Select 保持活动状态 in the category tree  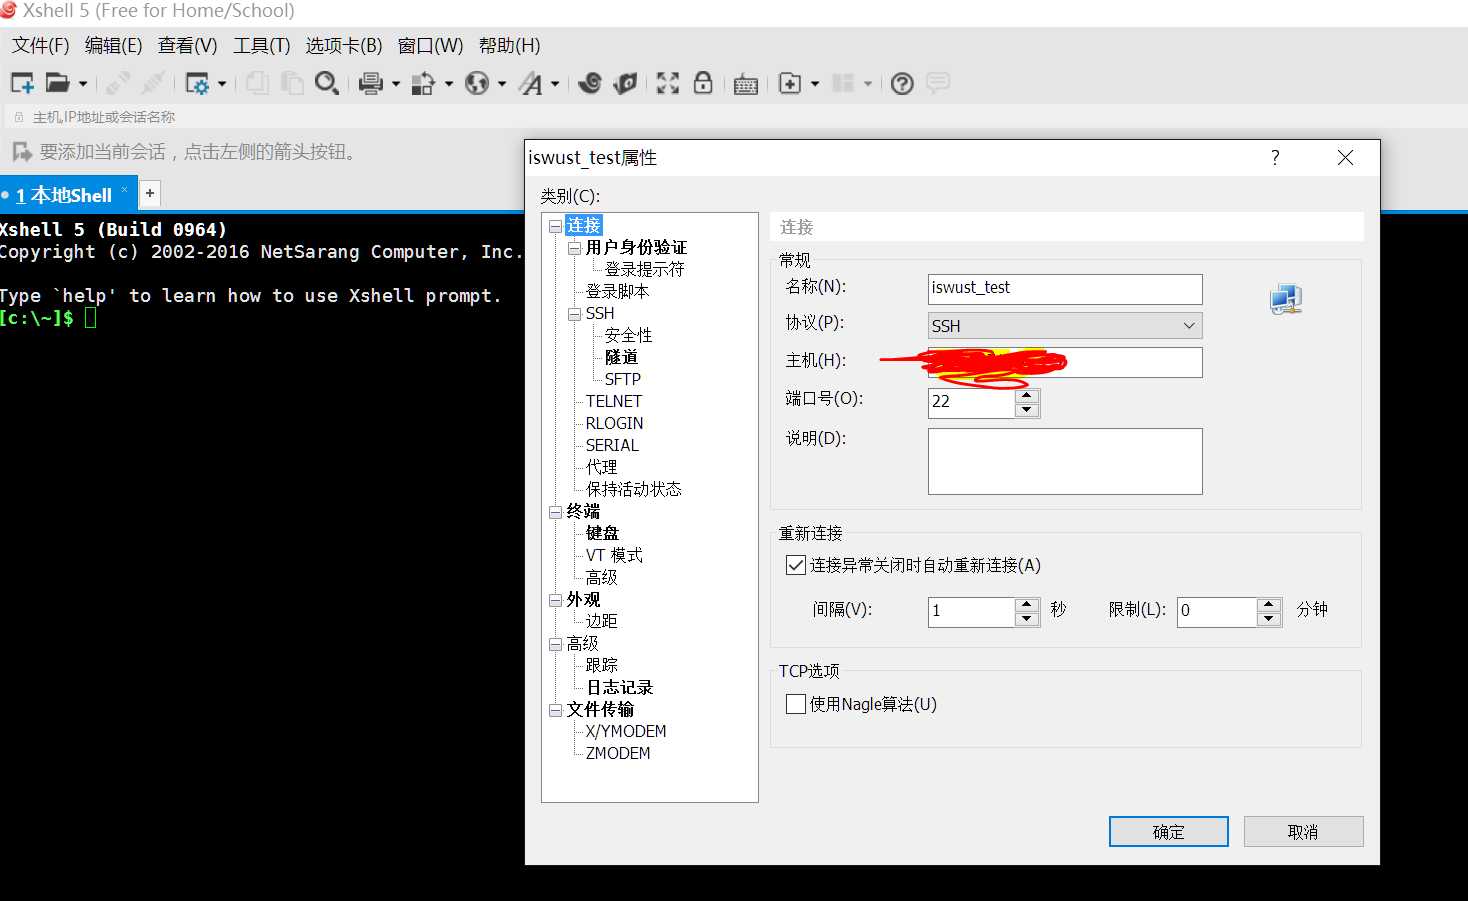click(633, 490)
